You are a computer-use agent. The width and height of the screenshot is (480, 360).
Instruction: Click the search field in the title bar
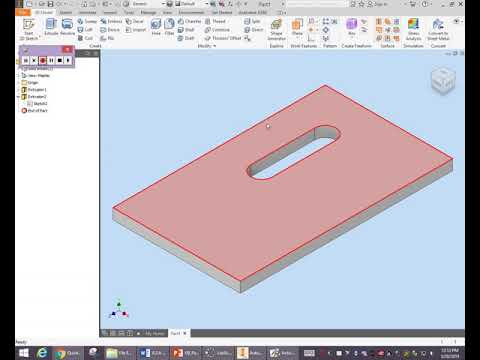tap(317, 4)
